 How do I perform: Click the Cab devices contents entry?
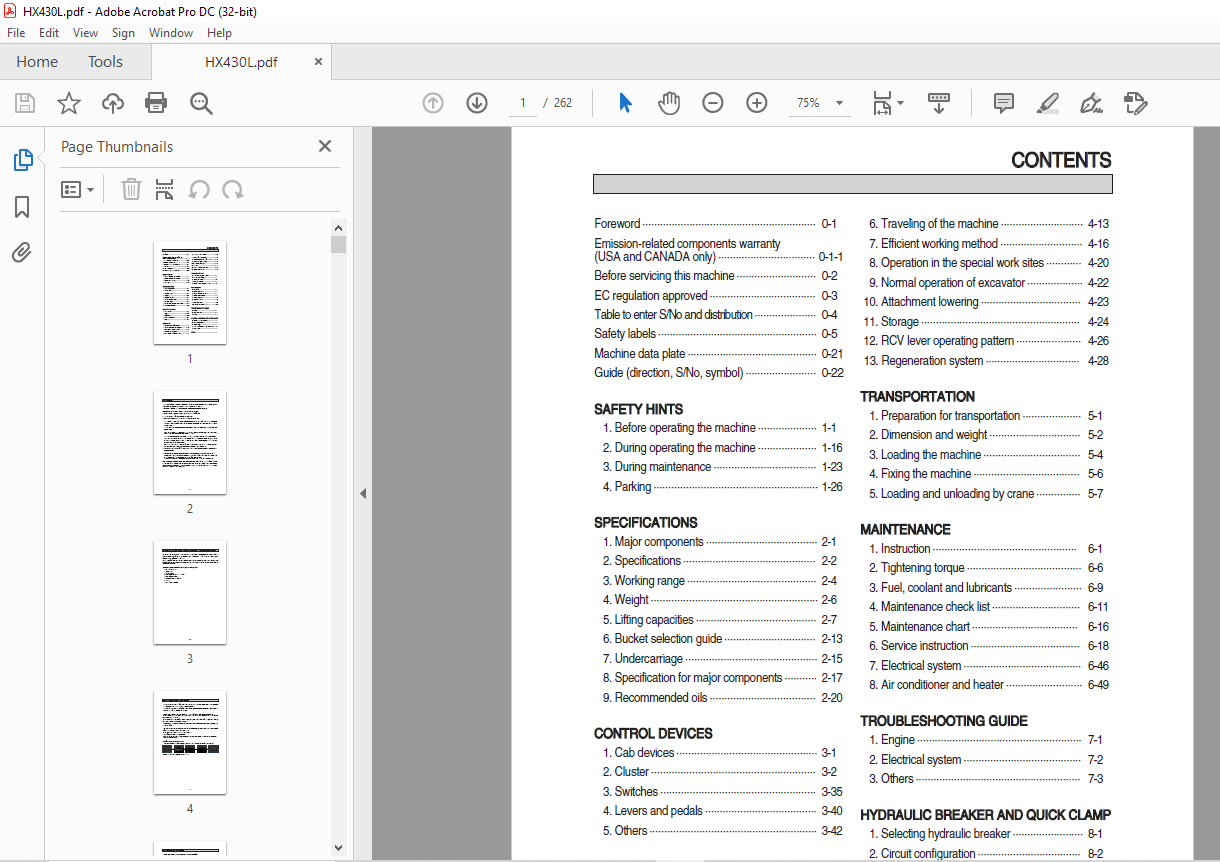(719, 753)
